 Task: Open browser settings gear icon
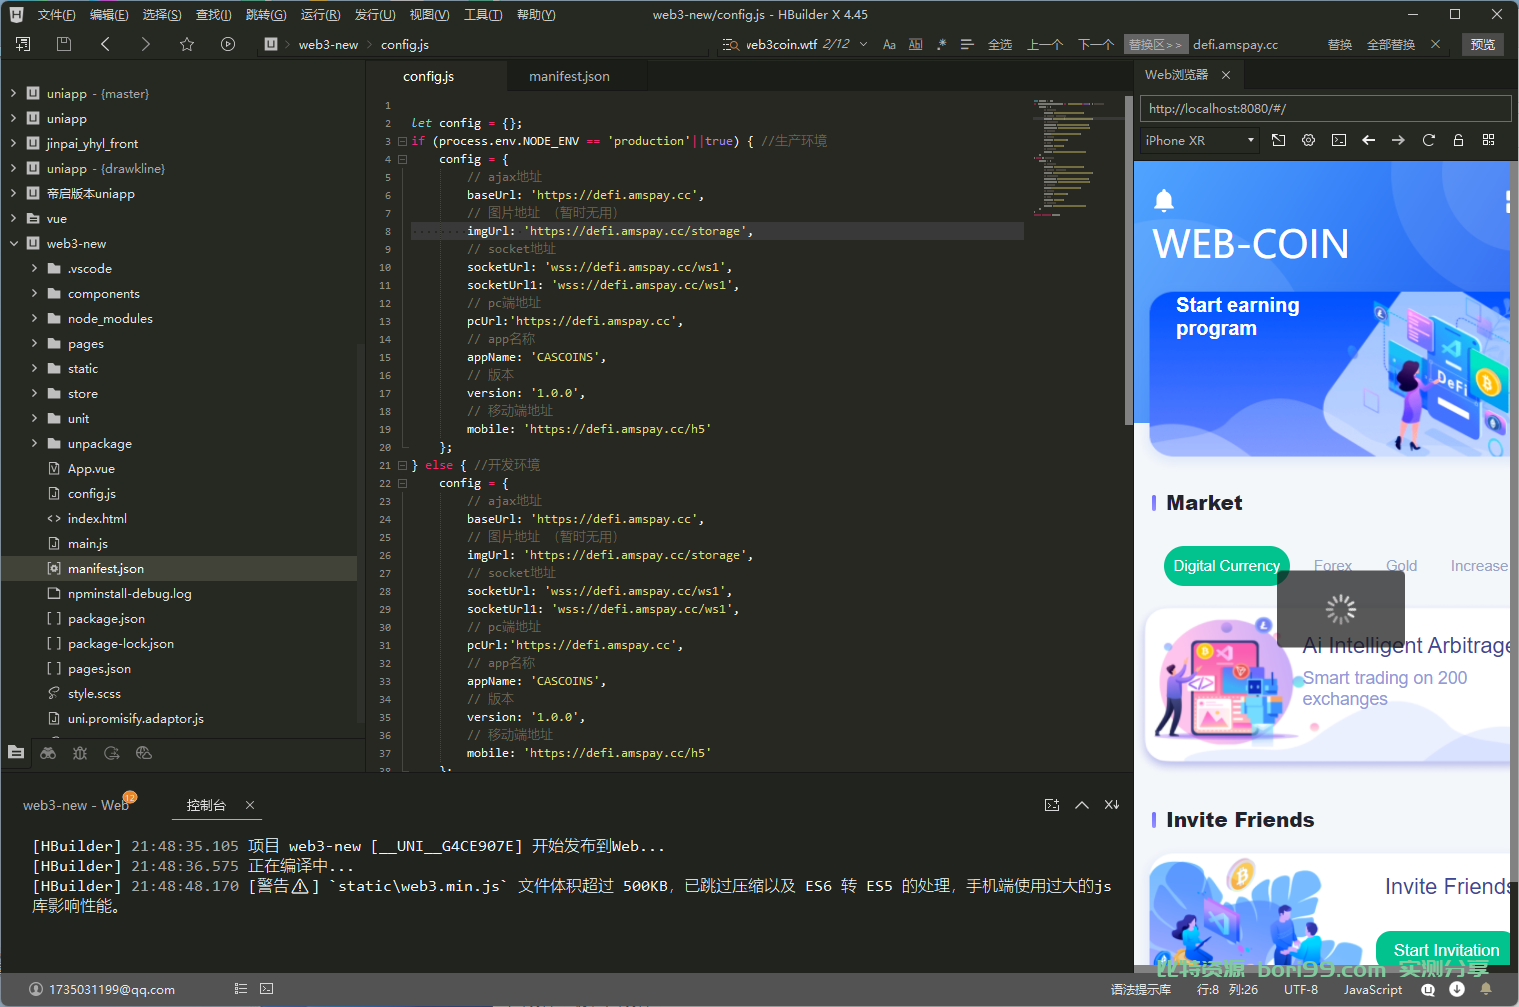point(1308,140)
